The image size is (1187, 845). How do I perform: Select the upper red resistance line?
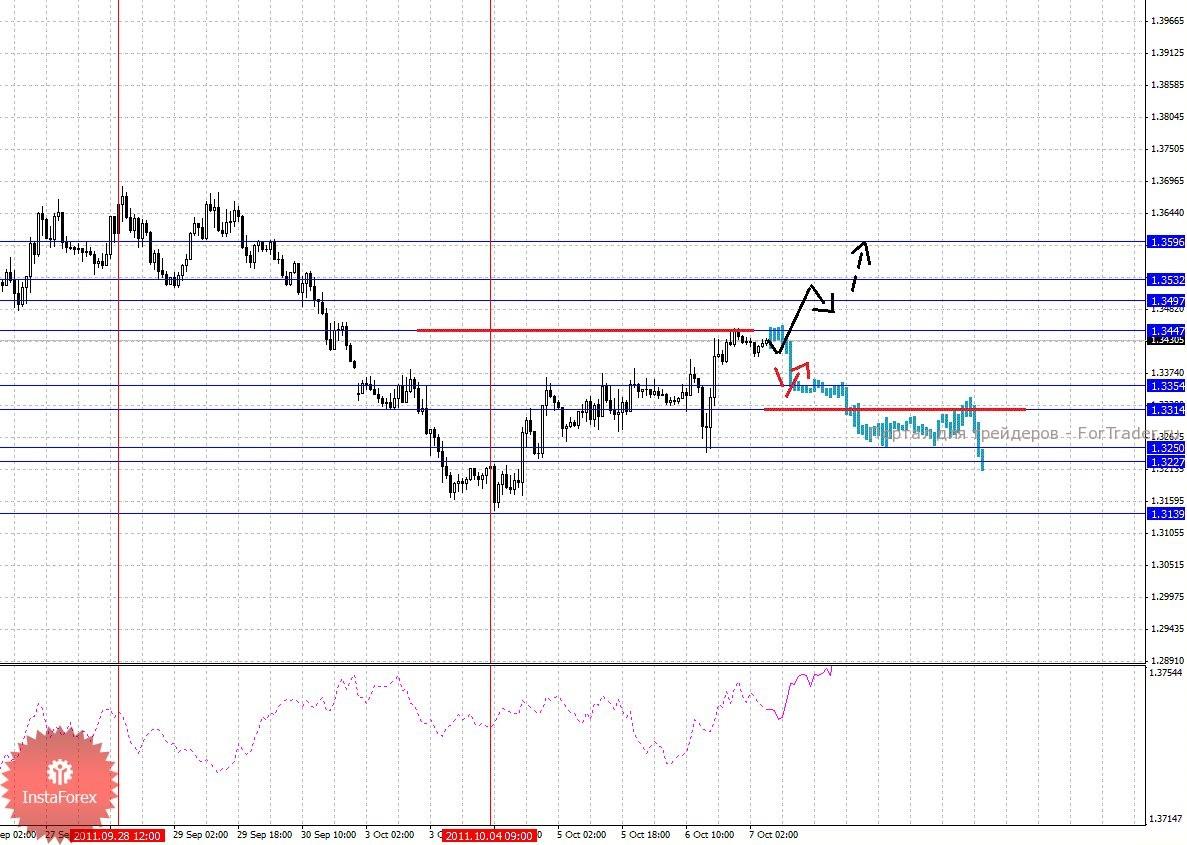click(585, 330)
